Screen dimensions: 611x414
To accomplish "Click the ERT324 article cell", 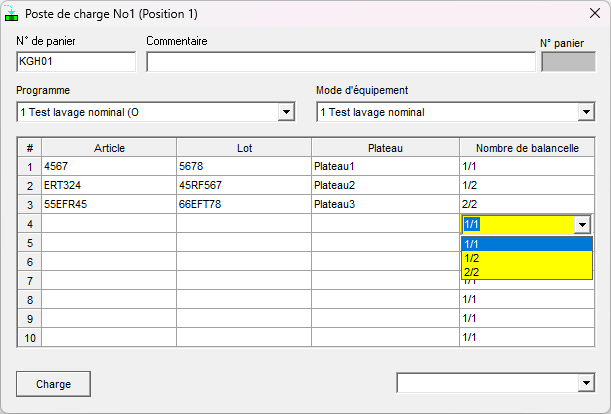I will click(109, 185).
